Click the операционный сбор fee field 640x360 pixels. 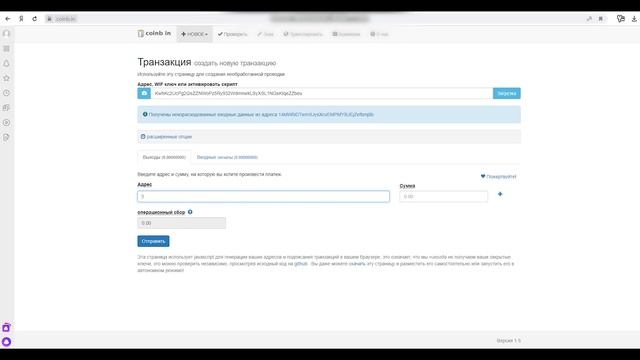(182, 223)
